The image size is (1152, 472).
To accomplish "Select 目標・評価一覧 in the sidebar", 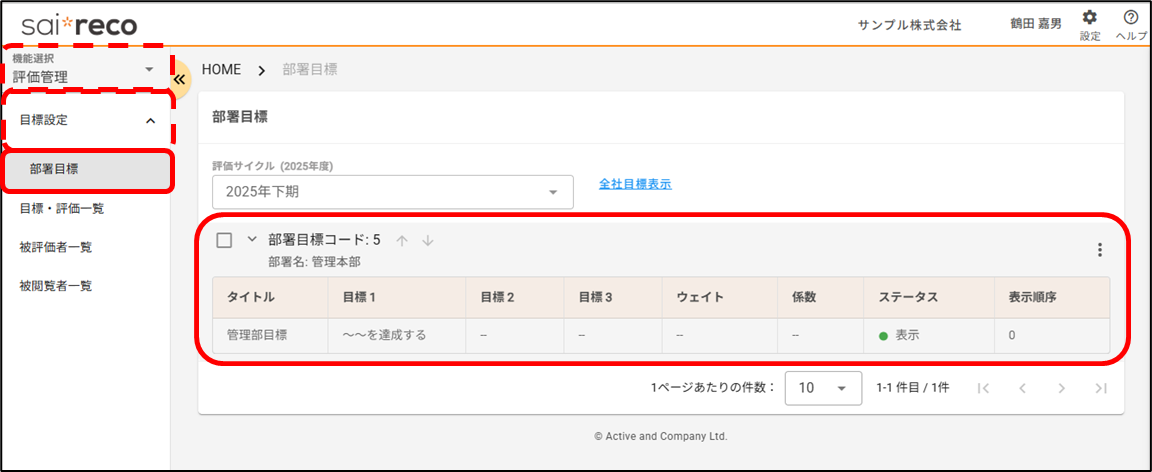I will pyautogui.click(x=62, y=209).
